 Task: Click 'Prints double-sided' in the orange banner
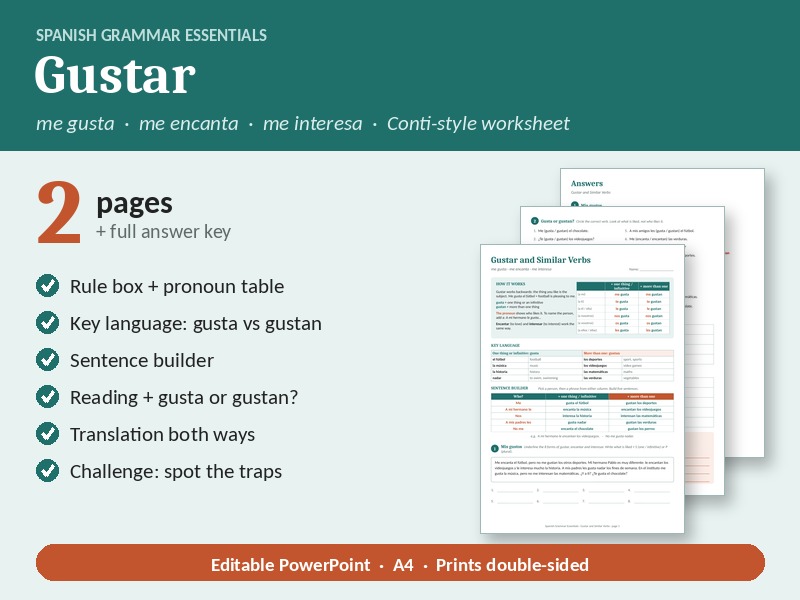click(512, 565)
